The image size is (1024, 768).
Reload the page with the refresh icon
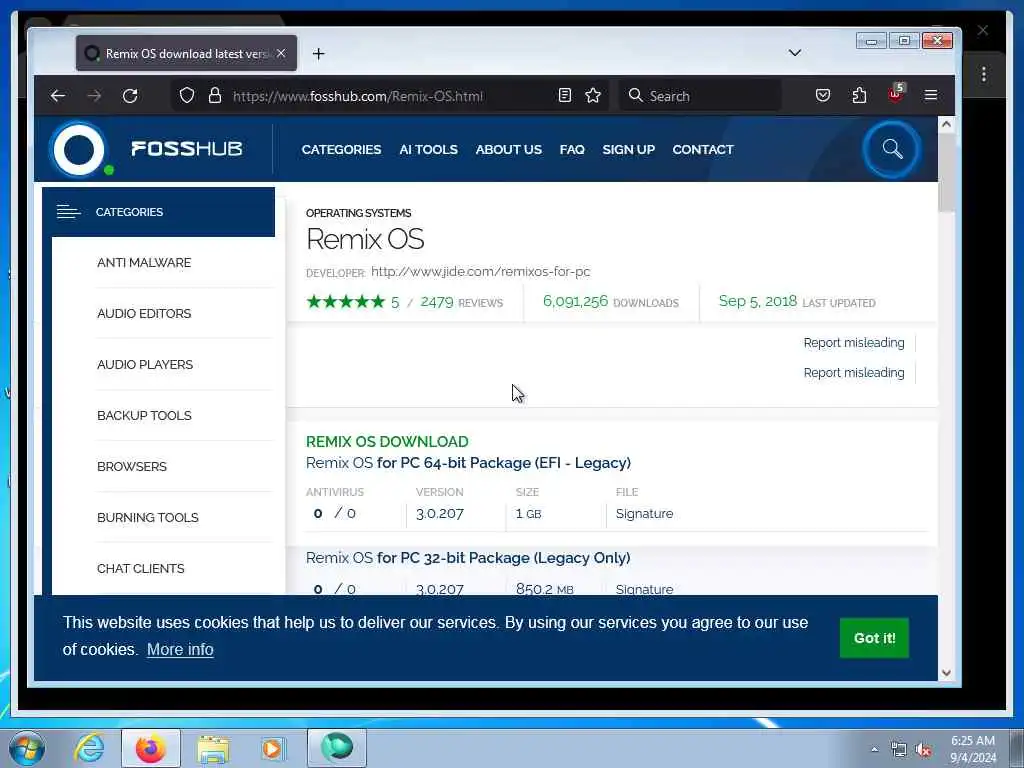[130, 96]
